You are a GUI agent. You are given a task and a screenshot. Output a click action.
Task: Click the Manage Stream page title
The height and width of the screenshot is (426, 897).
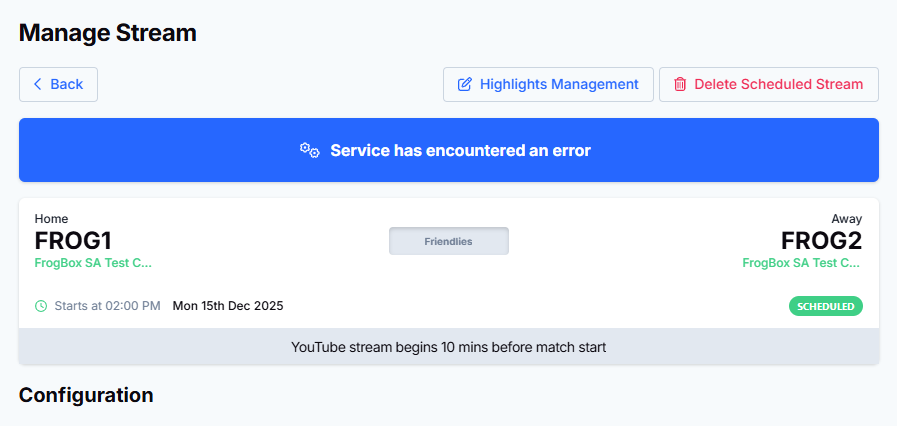coord(108,32)
